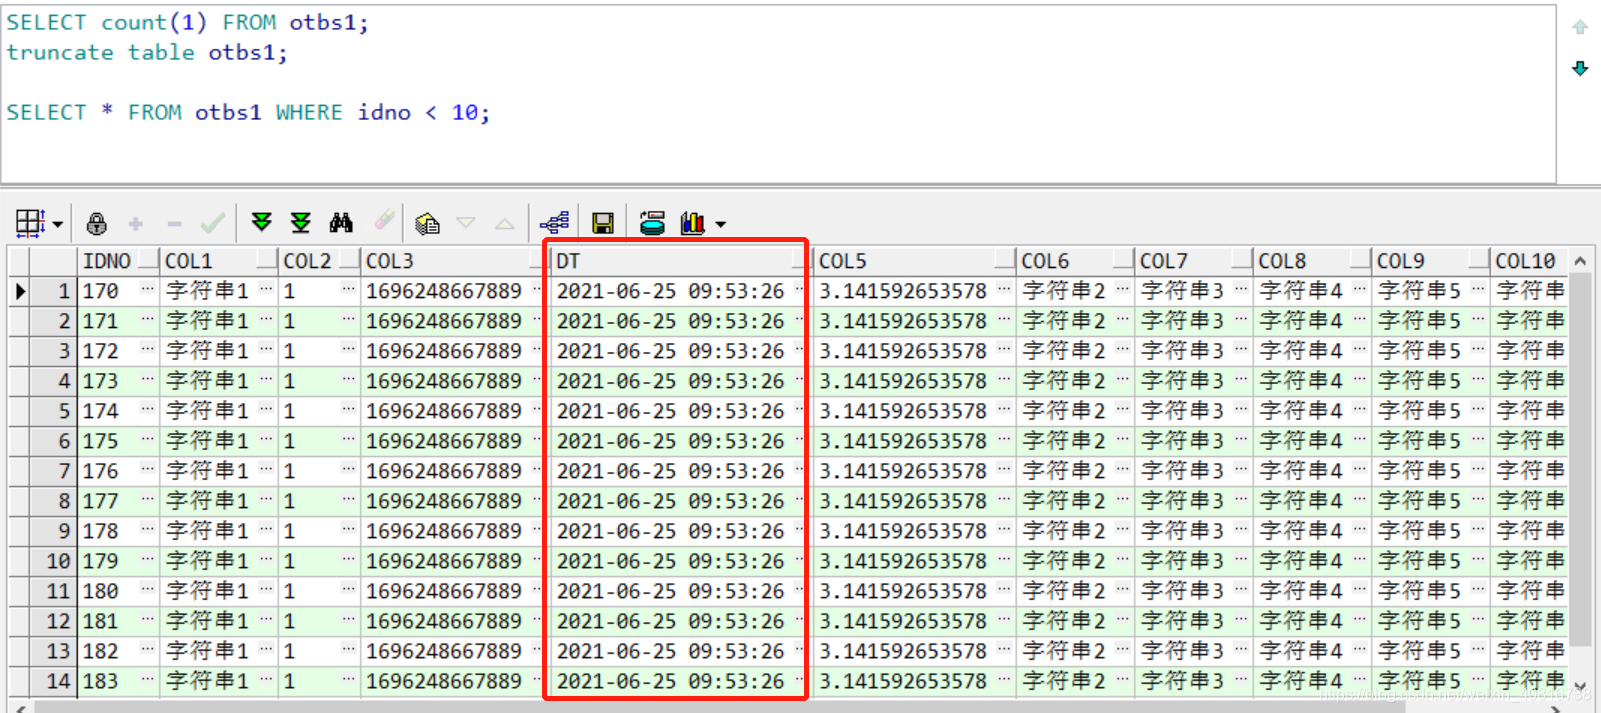Open ellipsis editor of COL2 in row 12
This screenshot has width=1601, height=713.
click(x=348, y=620)
